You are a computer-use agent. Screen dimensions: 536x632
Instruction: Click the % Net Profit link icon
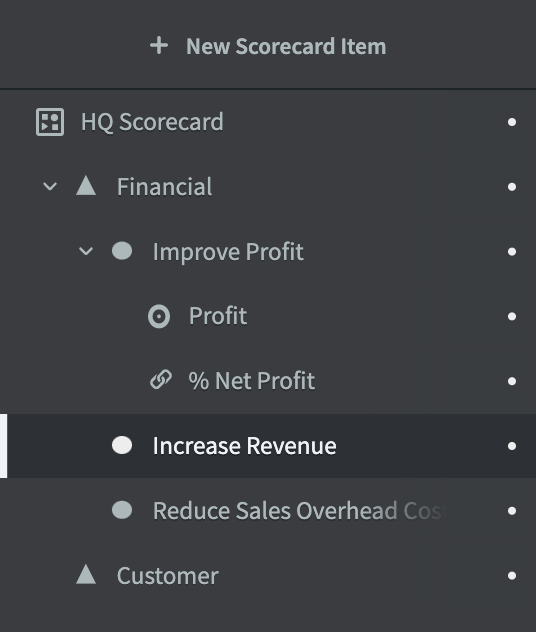pos(161,380)
